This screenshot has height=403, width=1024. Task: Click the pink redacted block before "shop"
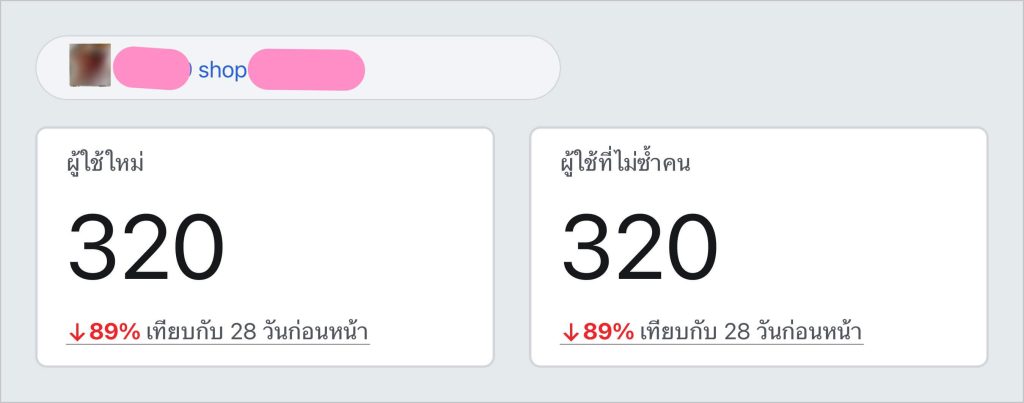[x=152, y=68]
